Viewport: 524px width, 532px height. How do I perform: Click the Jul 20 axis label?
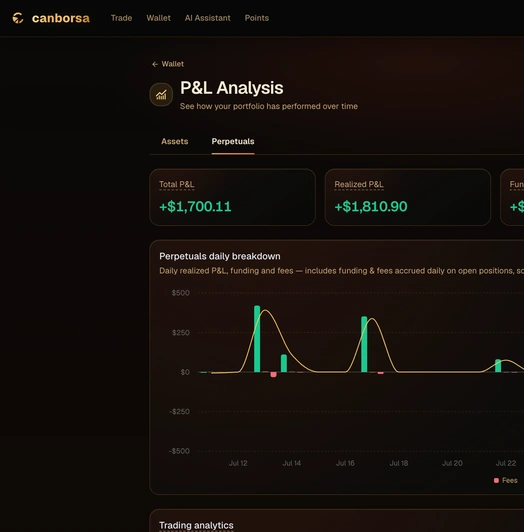[x=452, y=463]
